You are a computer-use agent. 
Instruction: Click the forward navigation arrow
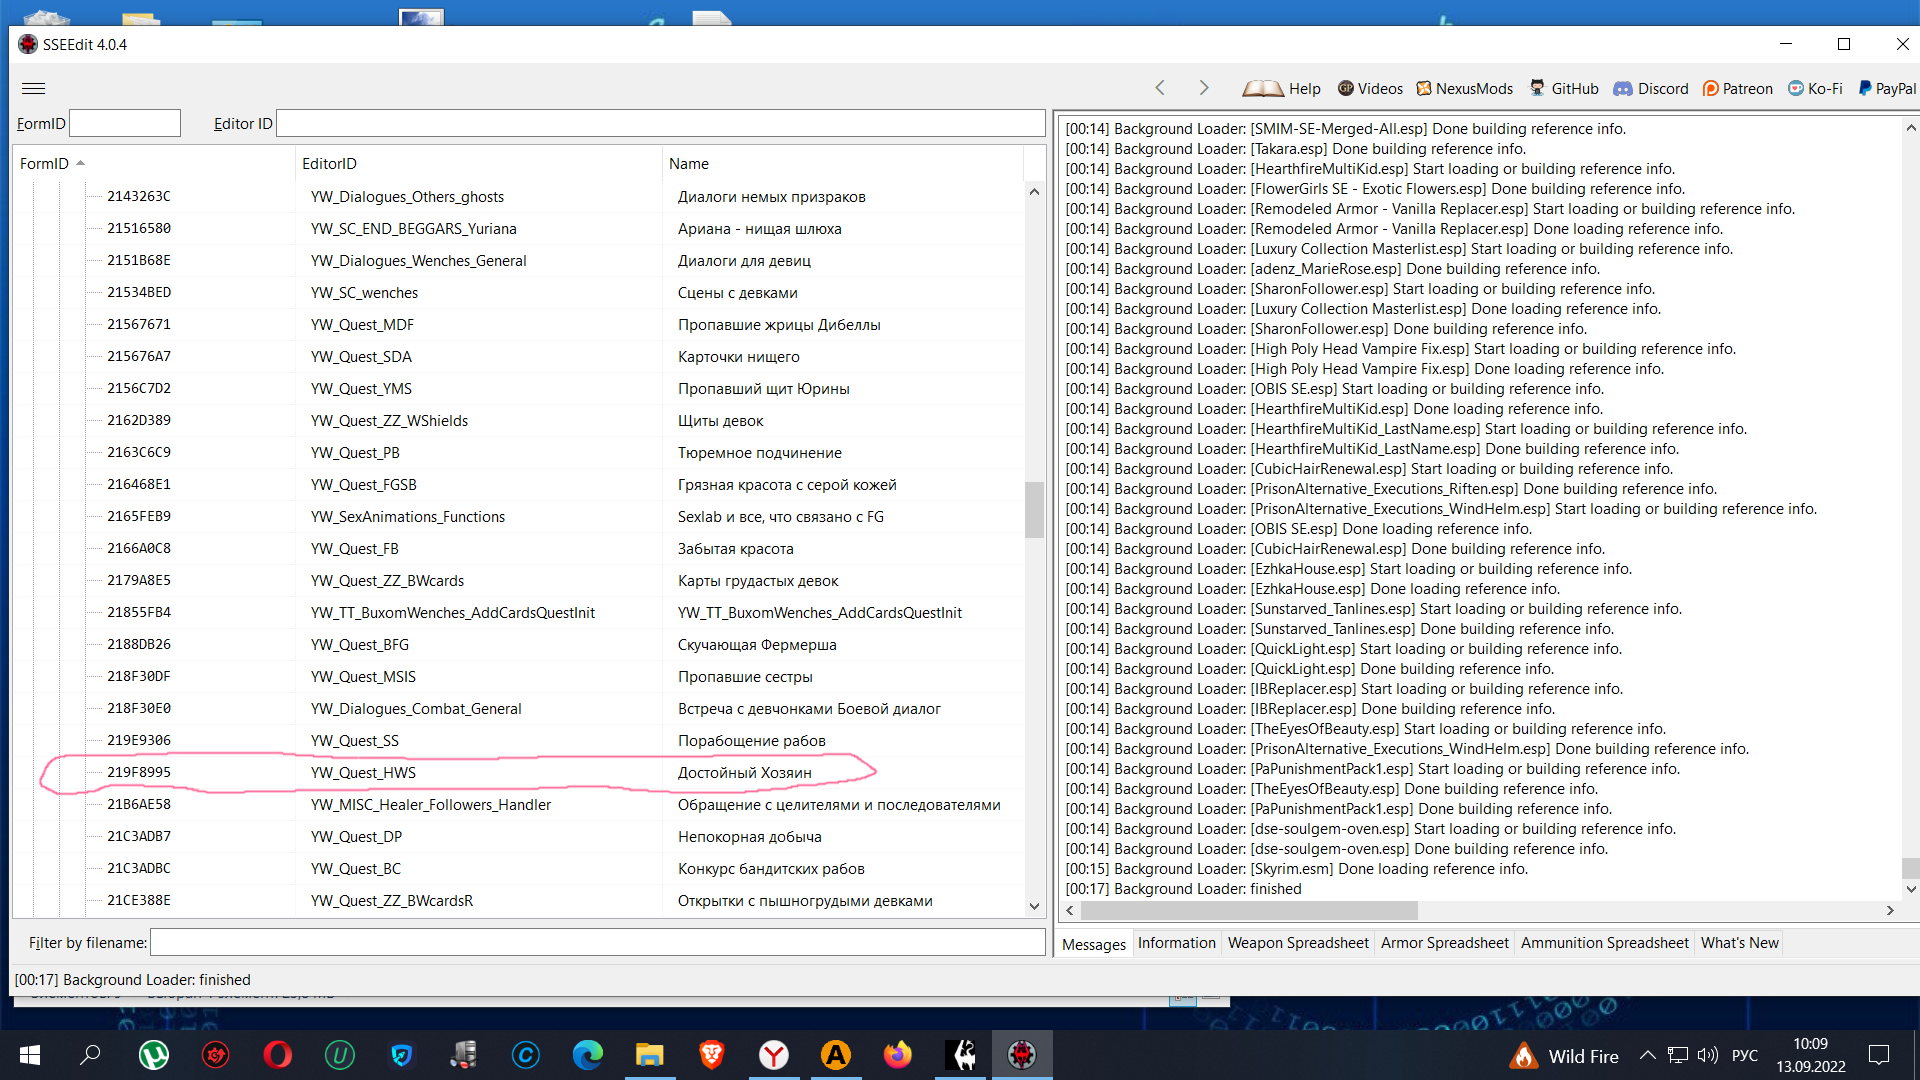[1204, 88]
